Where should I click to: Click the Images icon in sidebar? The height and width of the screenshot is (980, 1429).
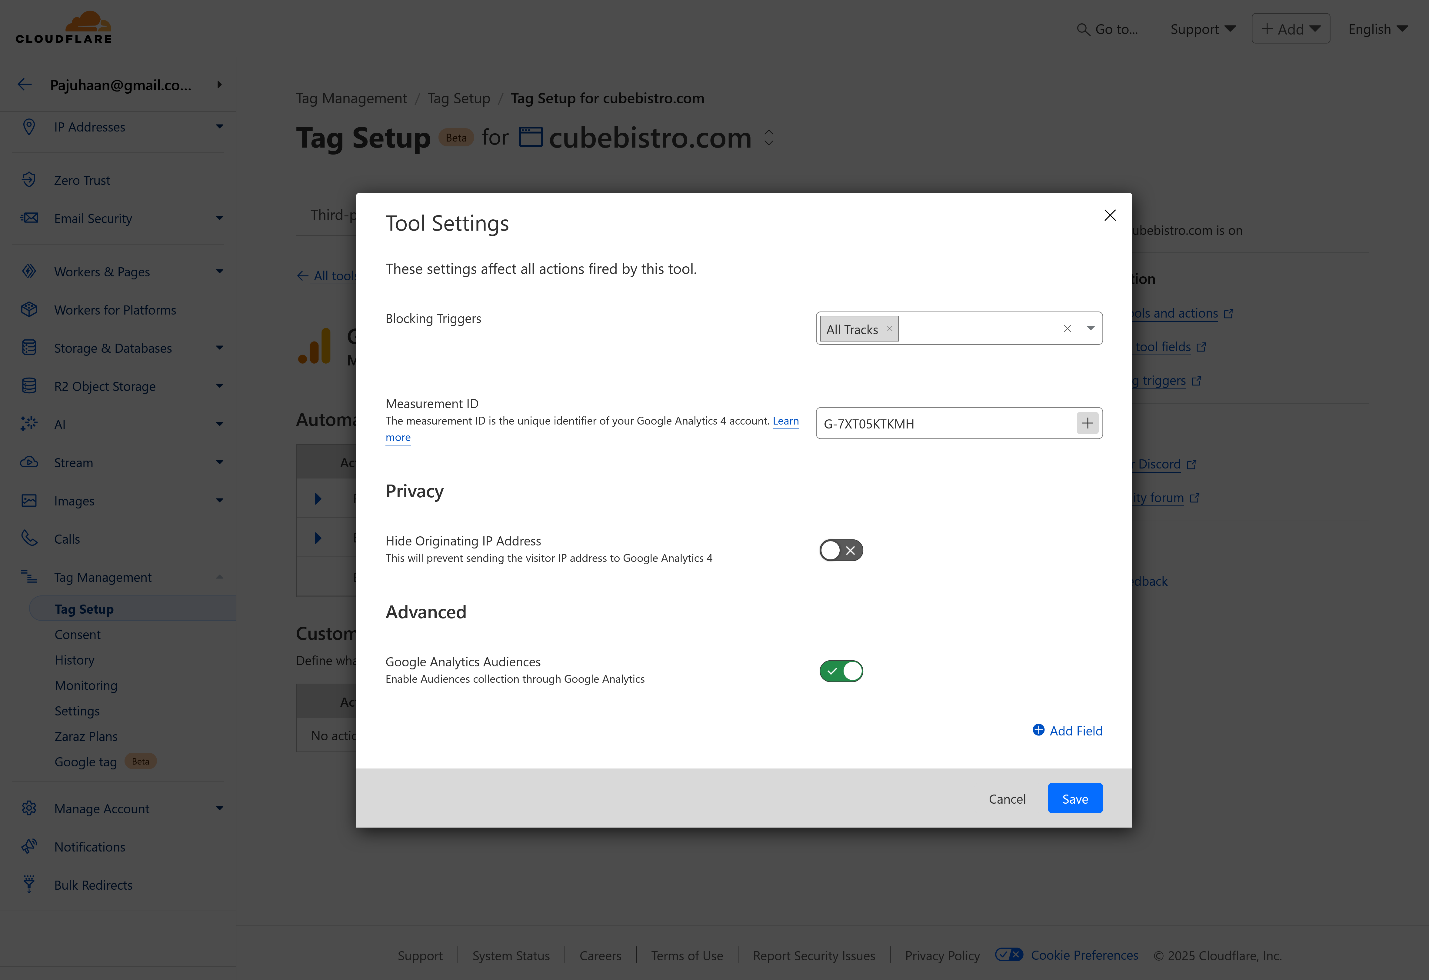coord(29,501)
